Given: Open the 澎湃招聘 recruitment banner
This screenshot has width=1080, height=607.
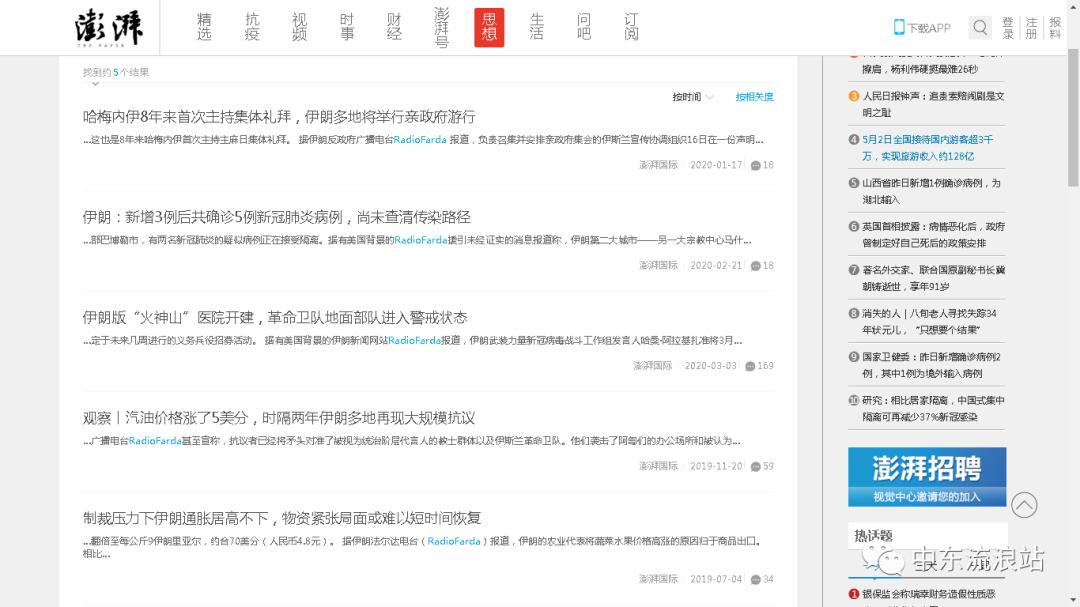Looking at the screenshot, I should point(927,476).
